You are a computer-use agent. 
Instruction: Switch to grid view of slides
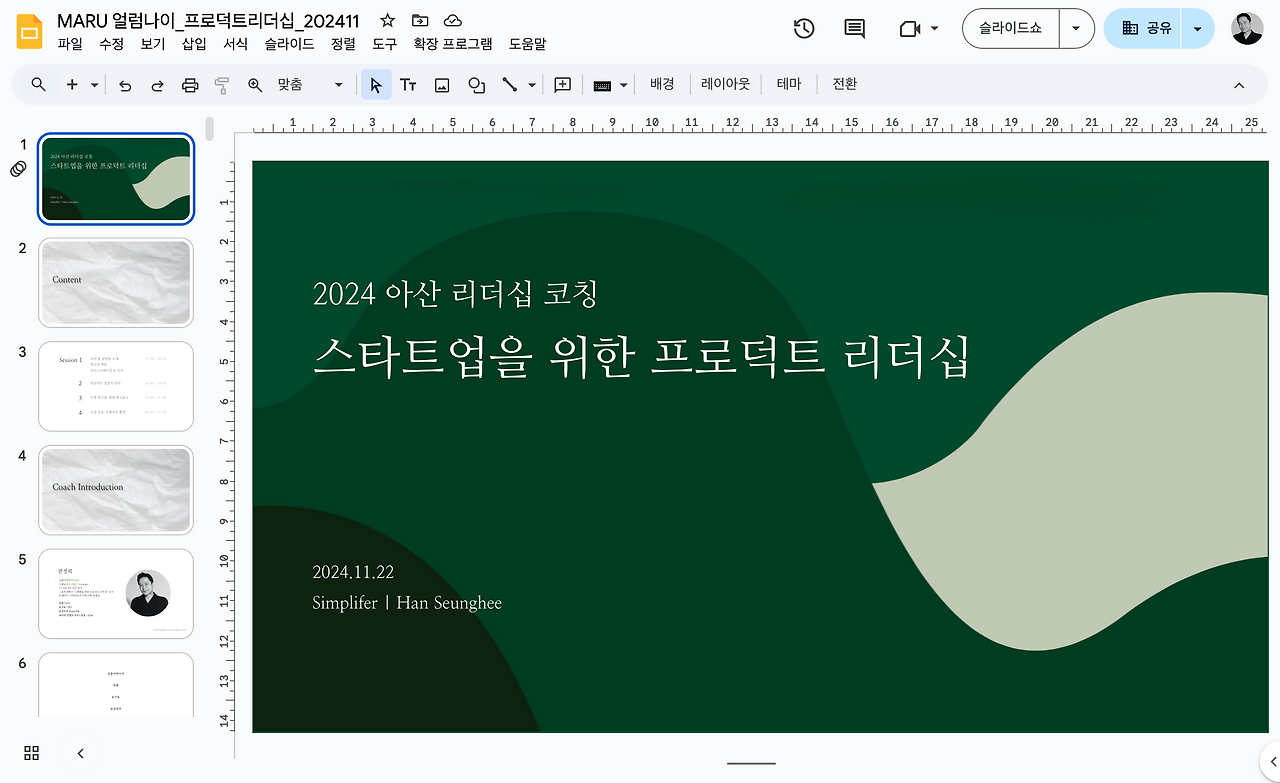(30, 753)
